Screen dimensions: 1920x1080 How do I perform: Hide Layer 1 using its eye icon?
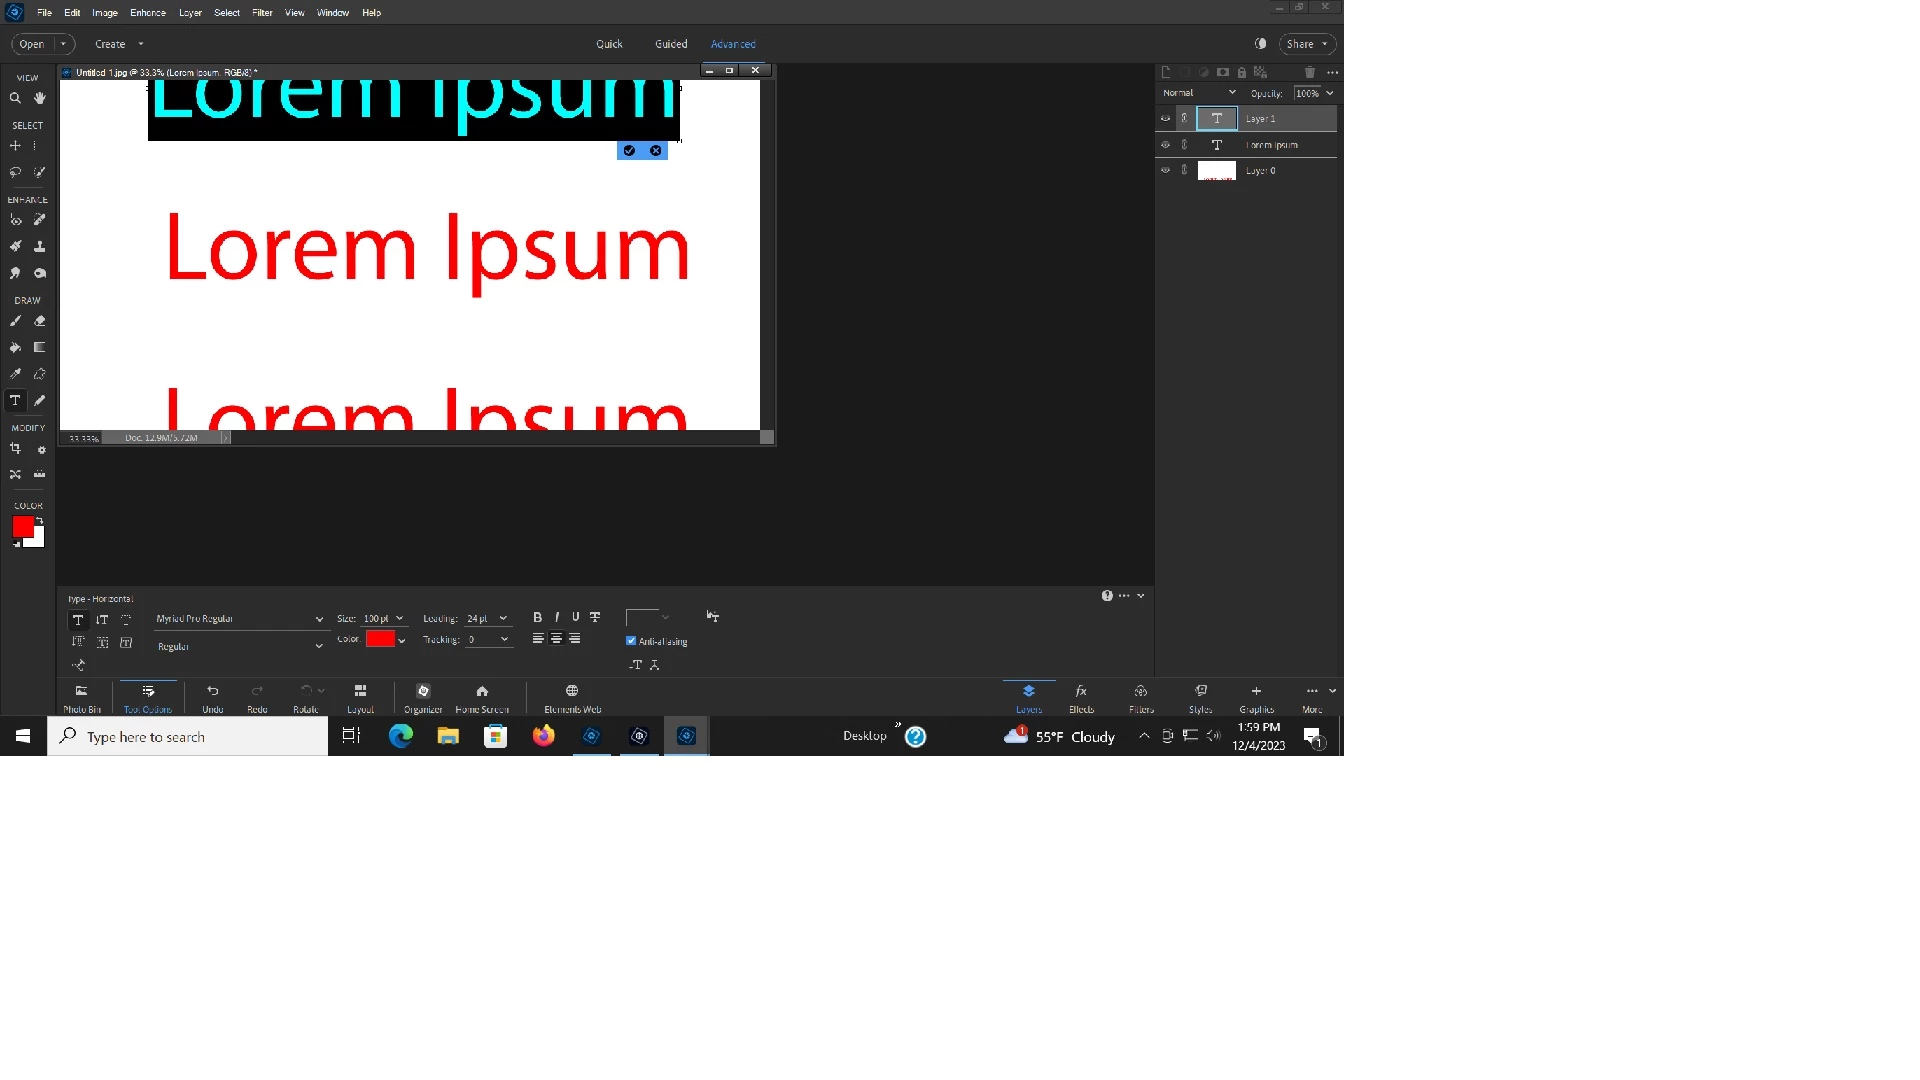1165,118
